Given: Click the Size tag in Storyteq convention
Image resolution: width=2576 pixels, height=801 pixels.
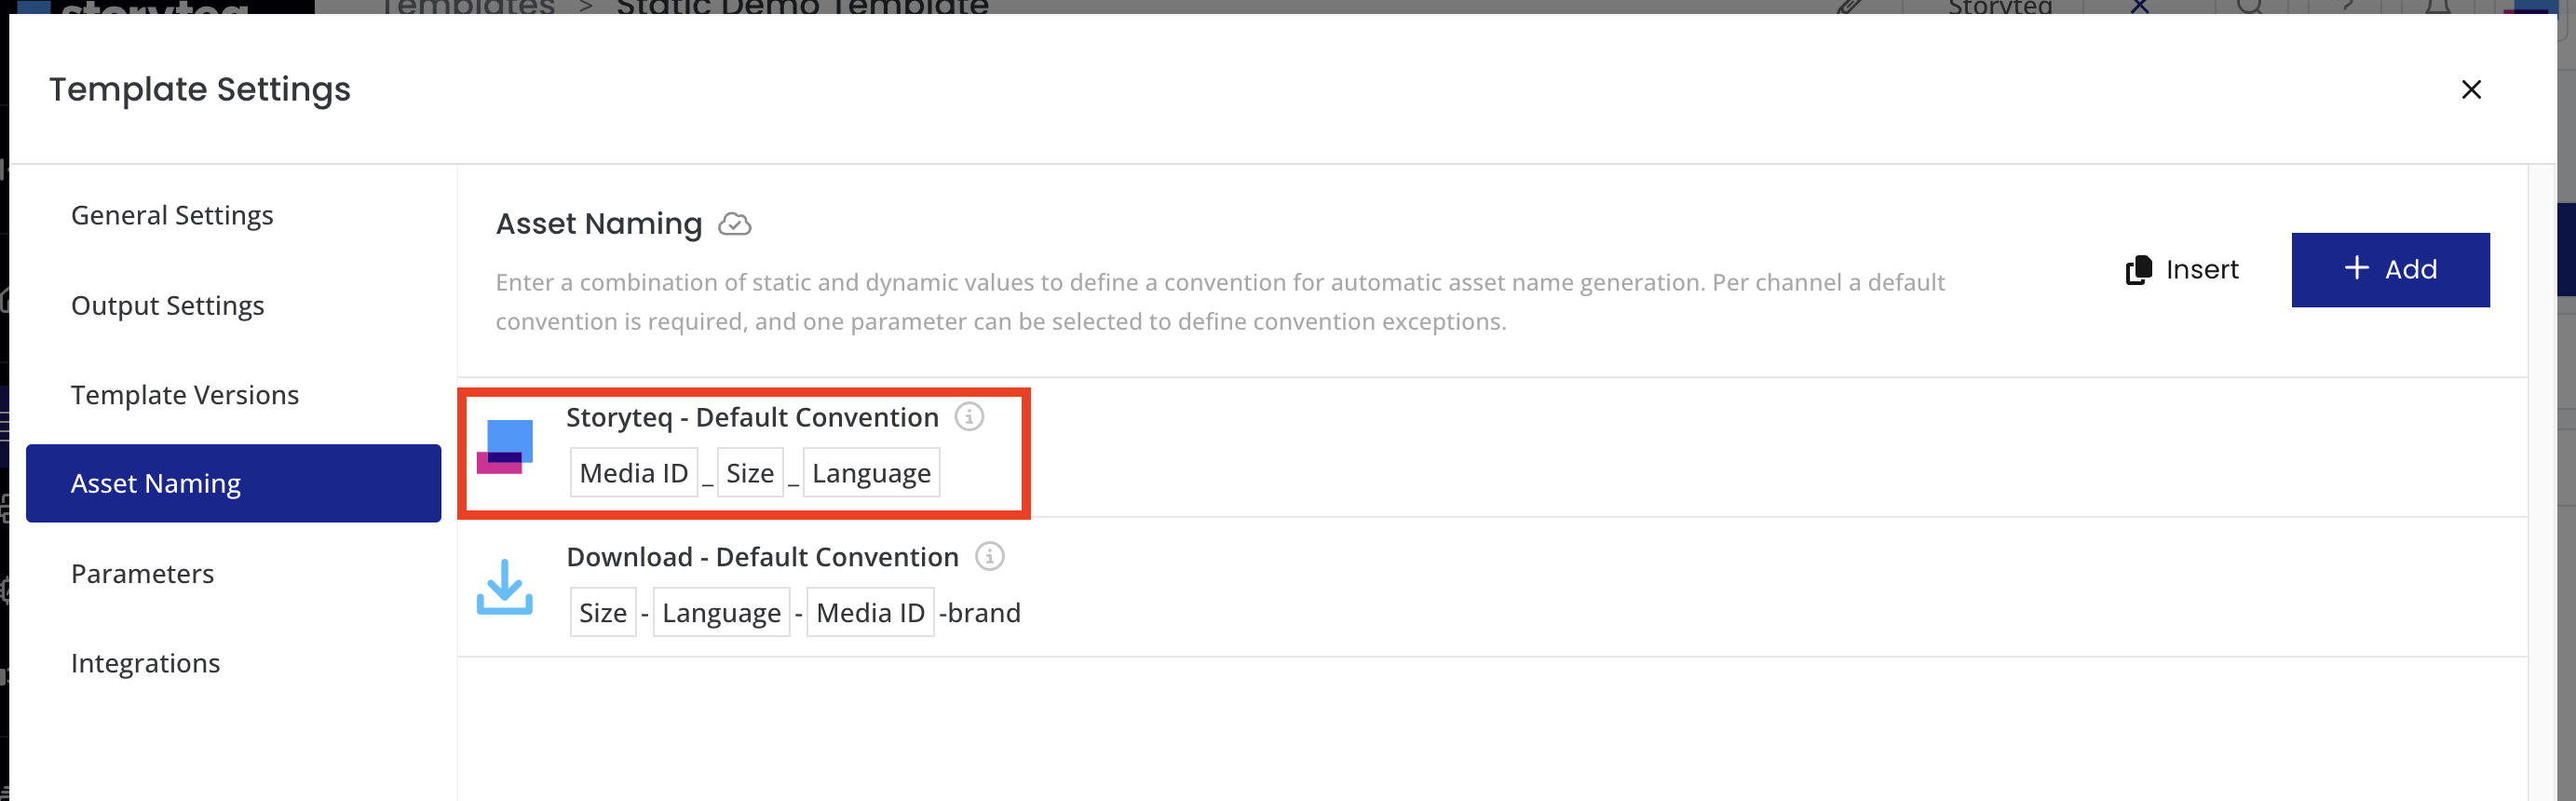Looking at the screenshot, I should (749, 473).
